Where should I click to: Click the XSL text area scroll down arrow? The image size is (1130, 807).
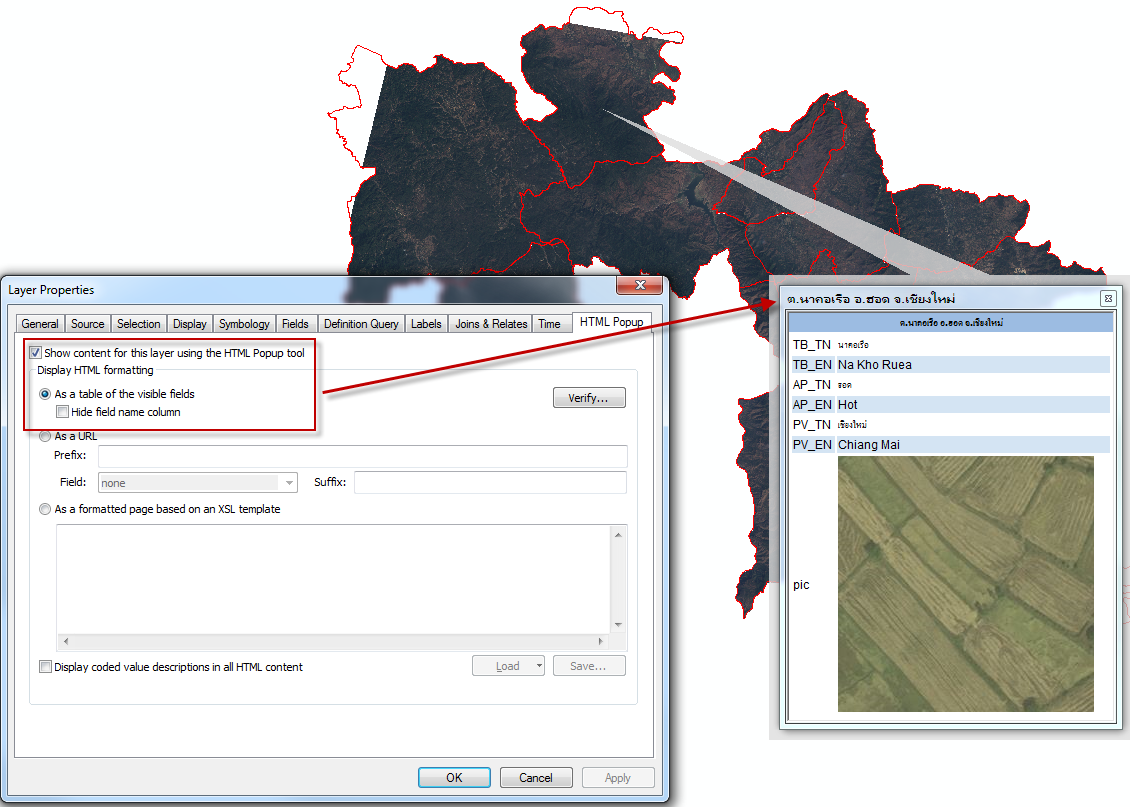(x=618, y=625)
